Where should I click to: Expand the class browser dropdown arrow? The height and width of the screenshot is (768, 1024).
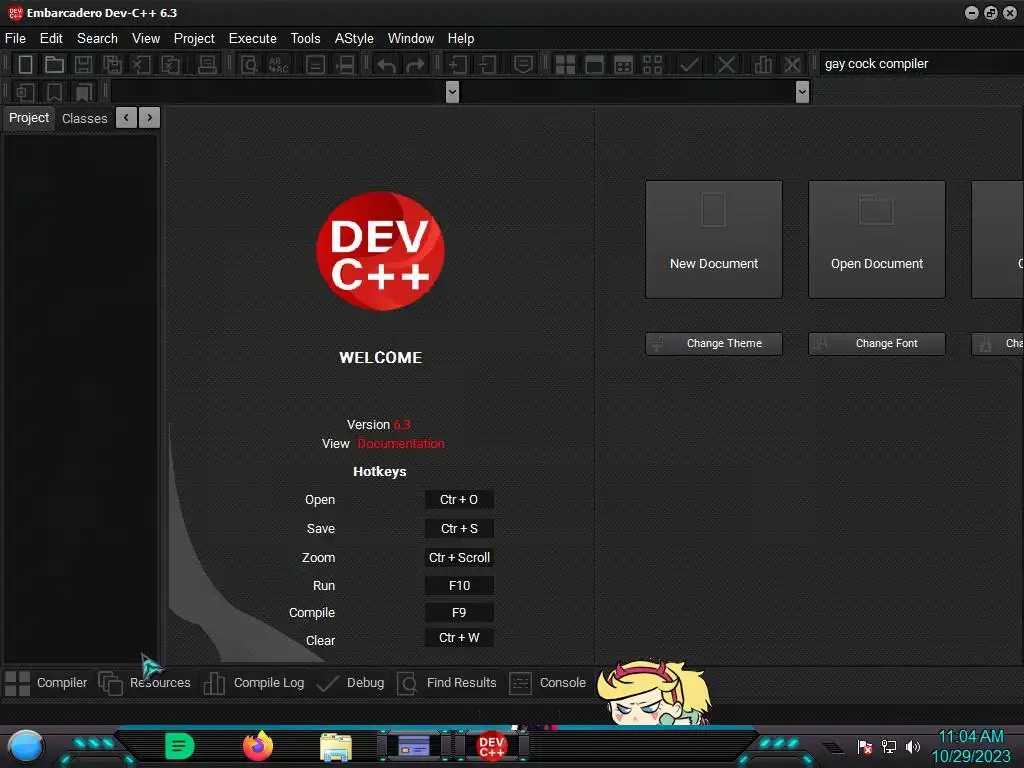[x=452, y=92]
